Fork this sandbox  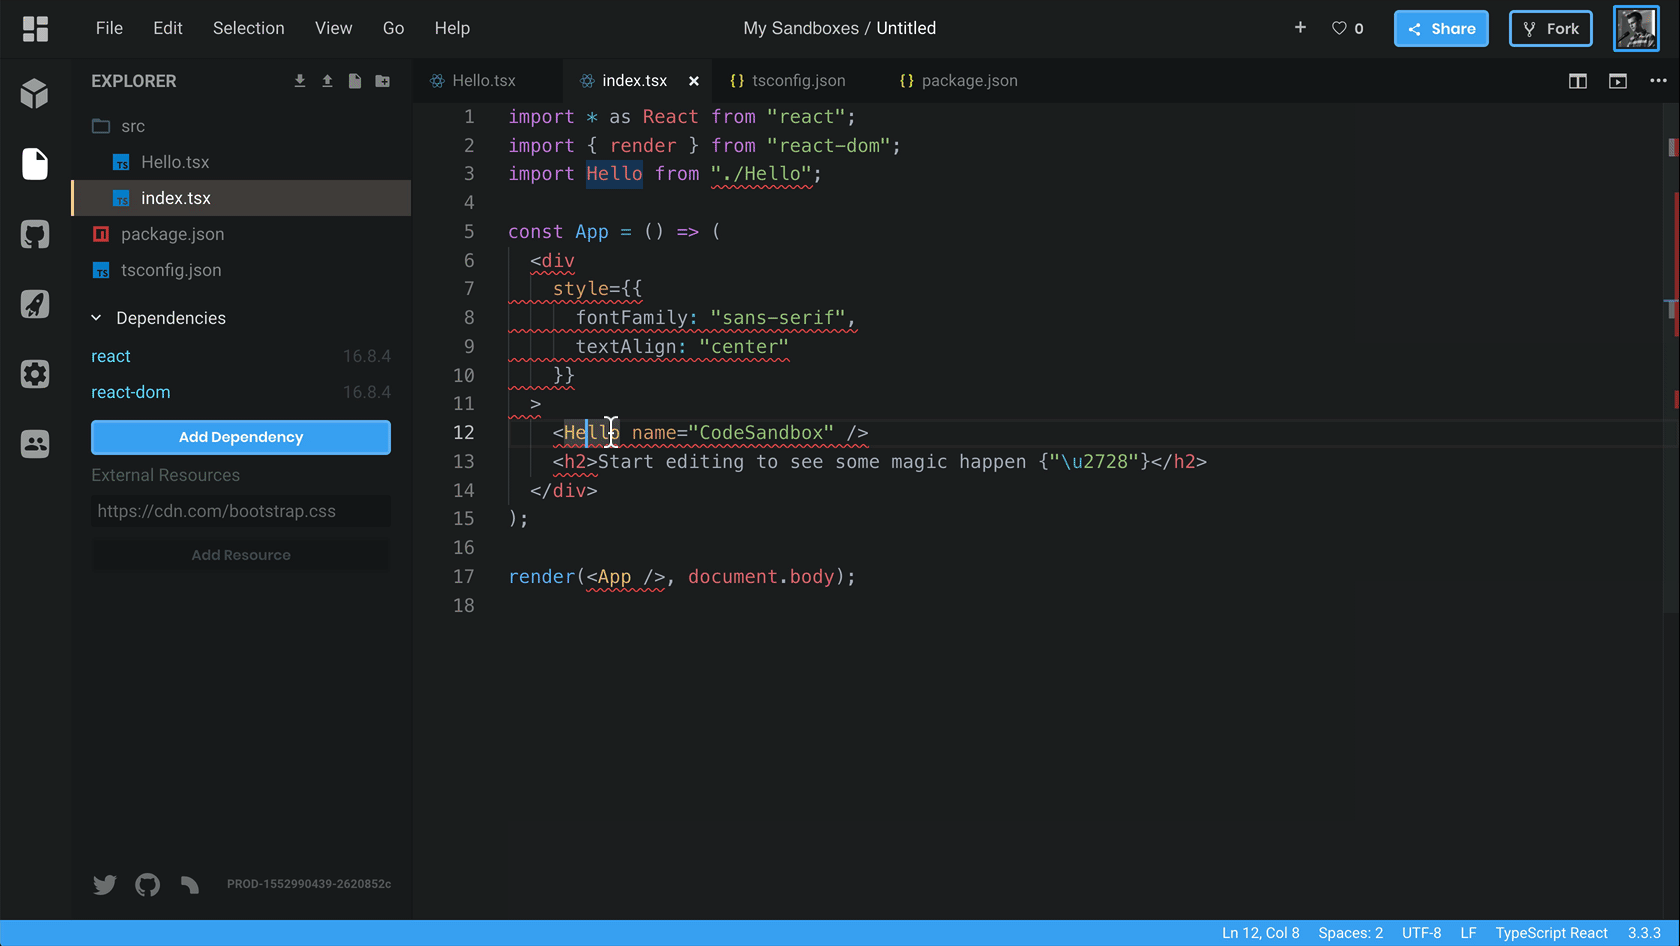(x=1550, y=28)
